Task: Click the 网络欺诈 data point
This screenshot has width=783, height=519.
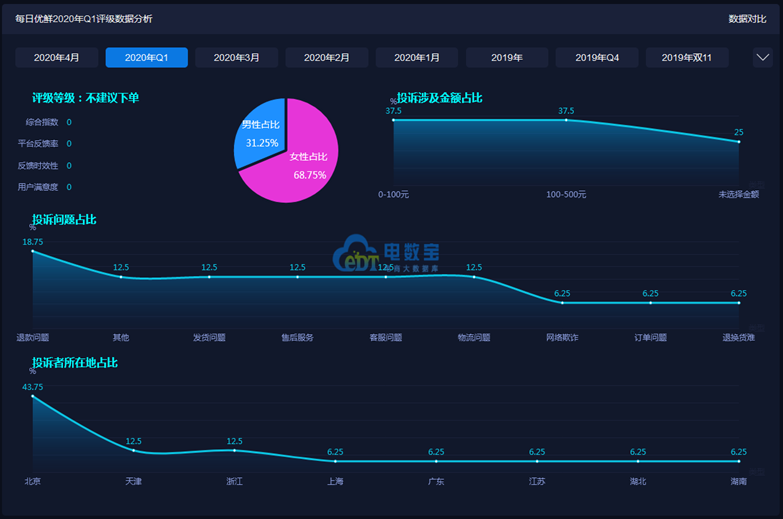Action: click(x=562, y=303)
